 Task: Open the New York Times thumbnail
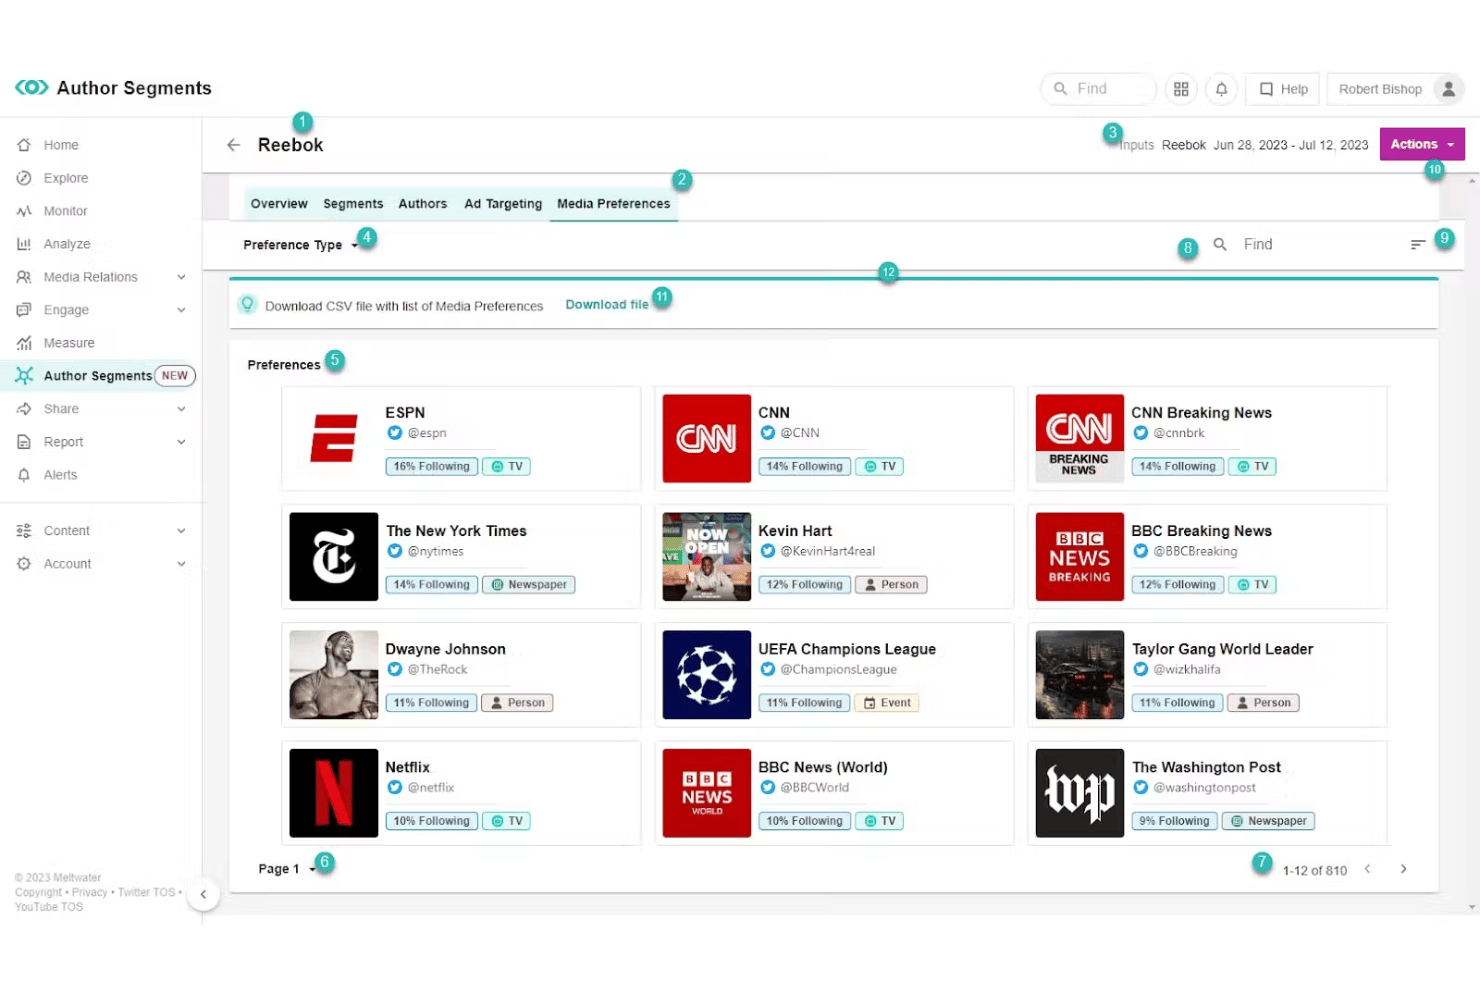point(333,557)
